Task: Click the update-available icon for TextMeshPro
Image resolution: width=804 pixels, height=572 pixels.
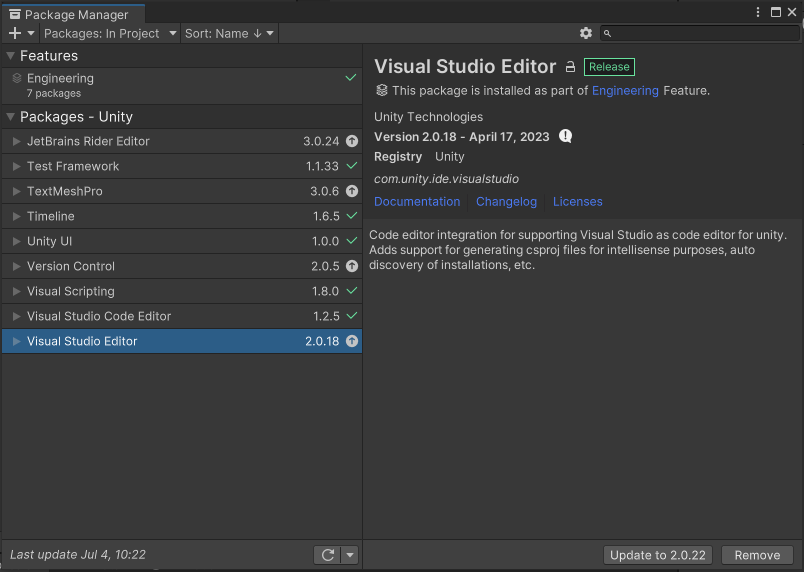Action: (352, 191)
